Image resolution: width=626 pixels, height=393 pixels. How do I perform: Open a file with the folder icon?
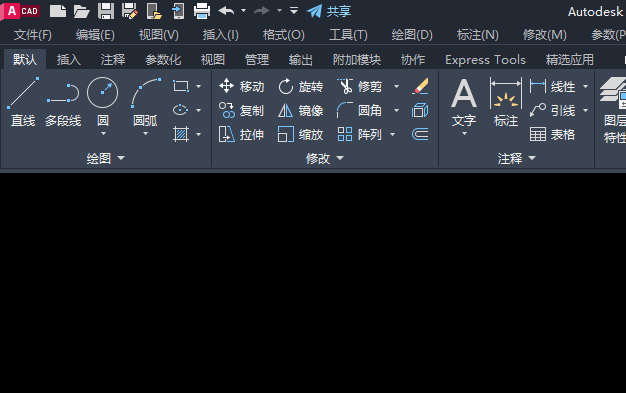(x=82, y=11)
